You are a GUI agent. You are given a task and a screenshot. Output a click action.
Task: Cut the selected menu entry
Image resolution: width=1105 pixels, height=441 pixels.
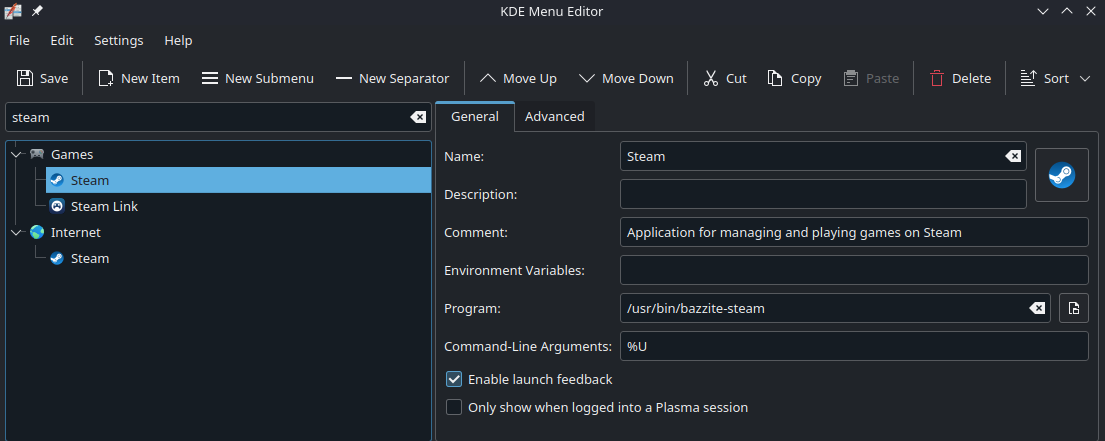(725, 78)
